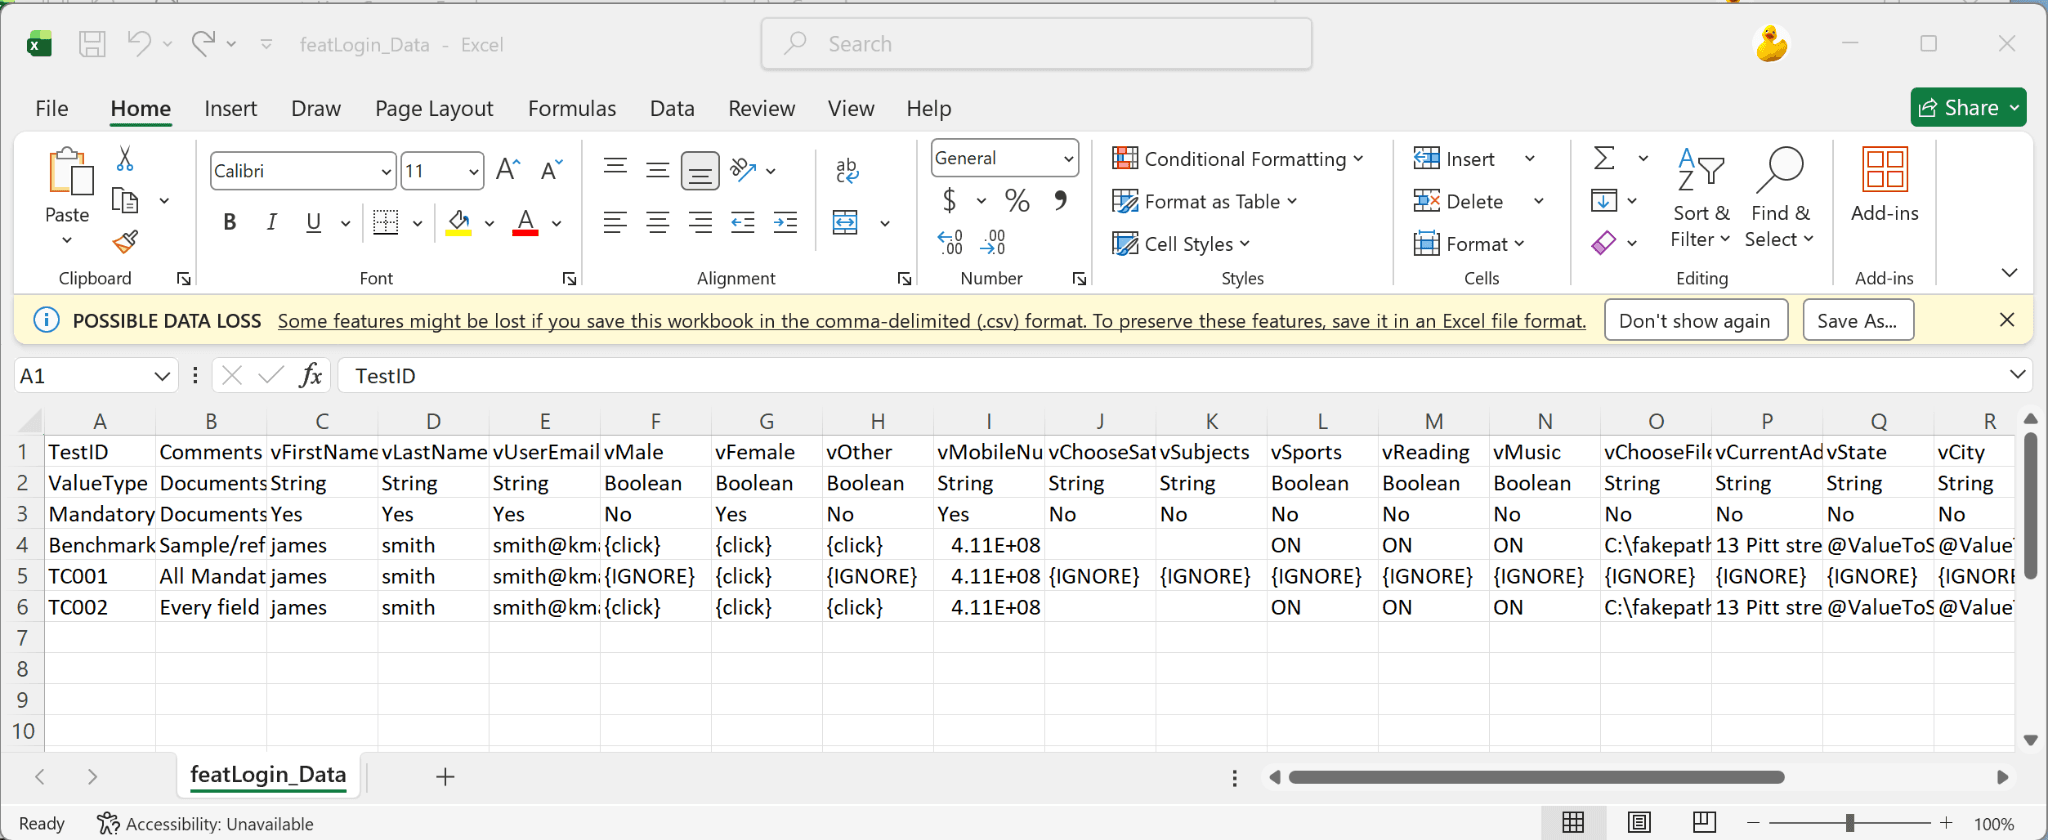Switch to Page Layout view button
2048x840 pixels.
pos(1639,823)
